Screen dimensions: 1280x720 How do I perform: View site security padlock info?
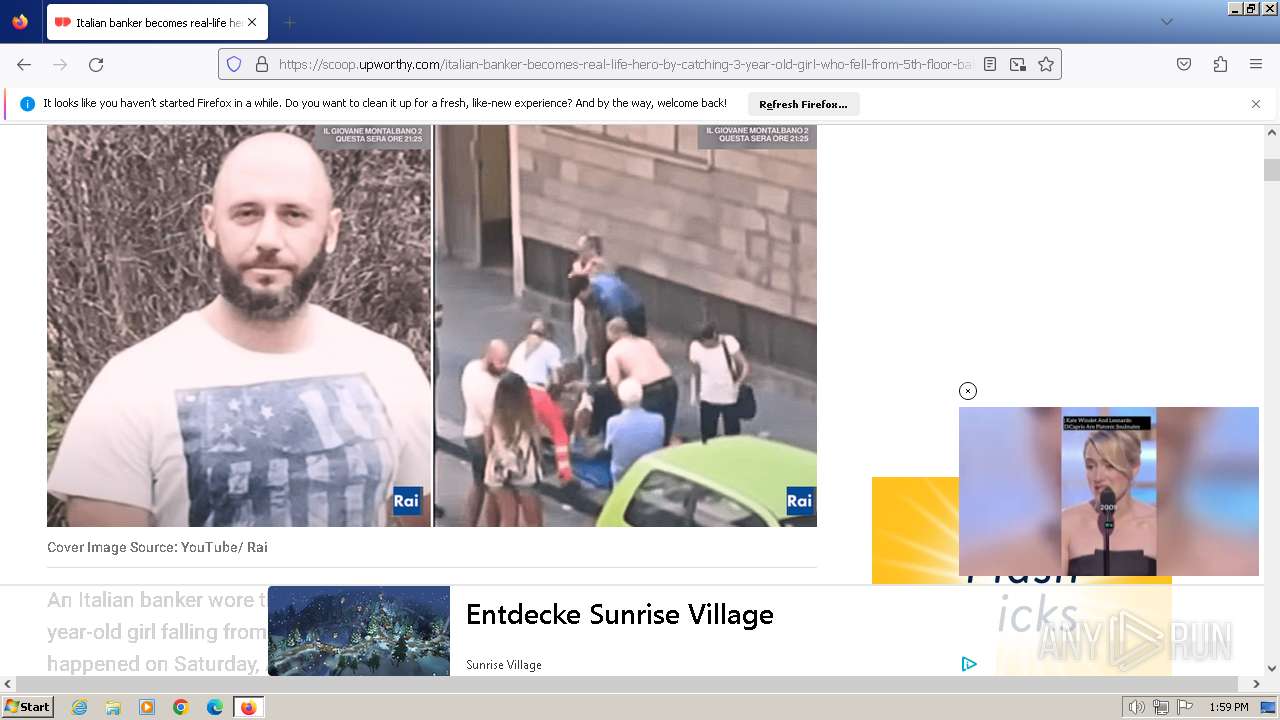262,64
